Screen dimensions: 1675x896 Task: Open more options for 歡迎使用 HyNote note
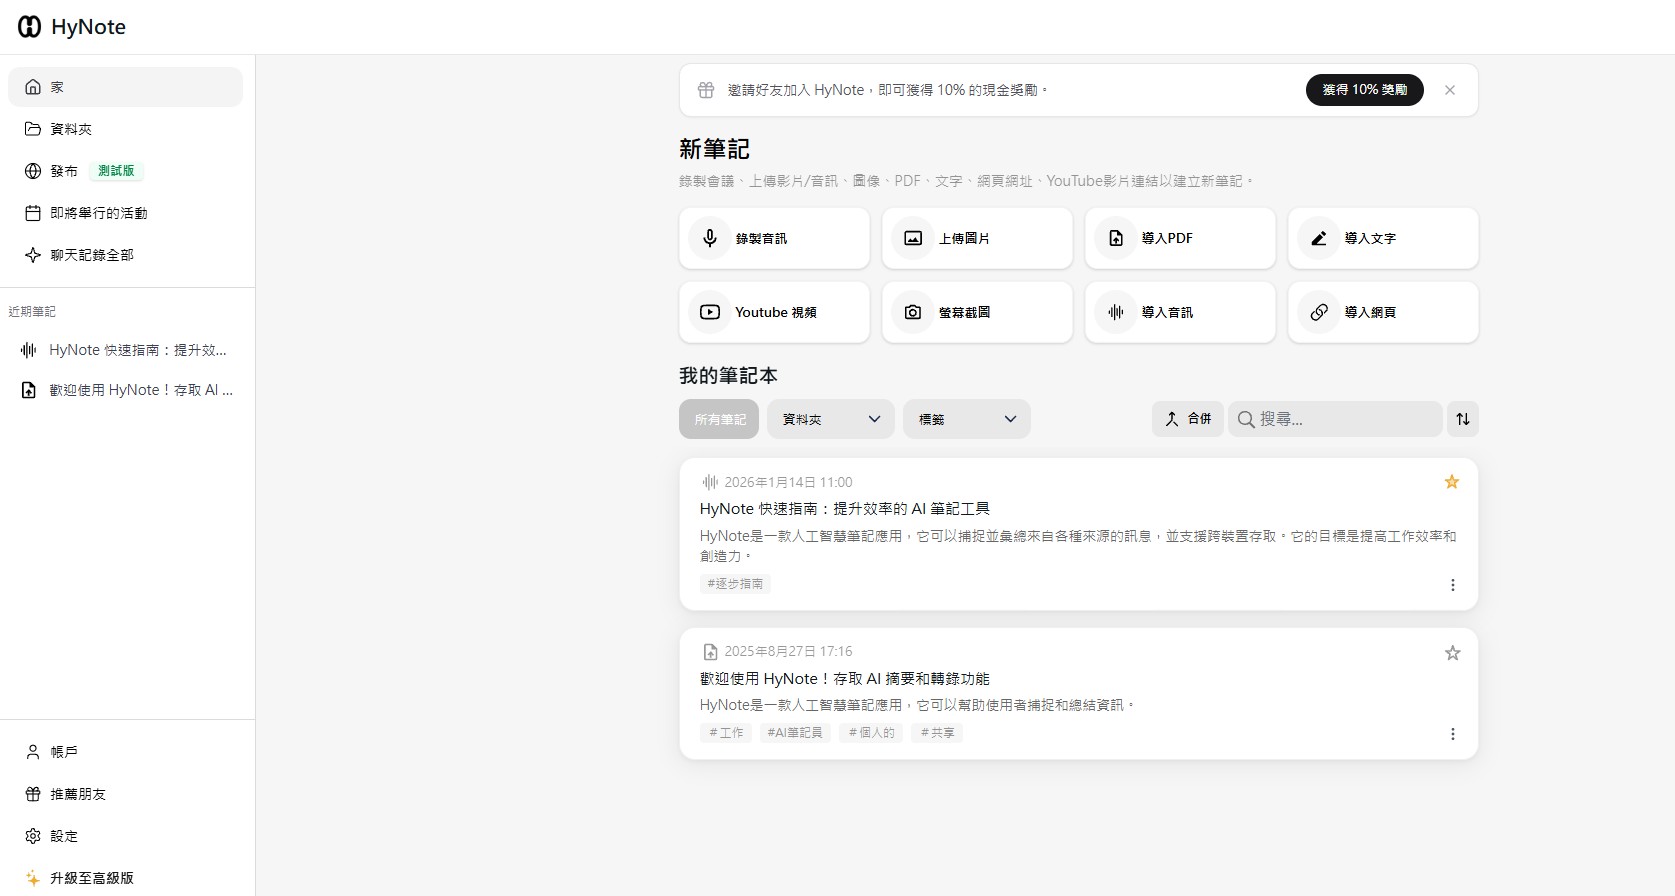(1453, 734)
